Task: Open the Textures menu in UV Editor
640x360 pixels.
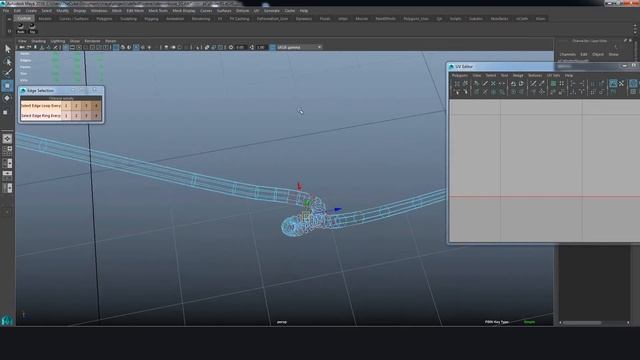Action: [535, 76]
